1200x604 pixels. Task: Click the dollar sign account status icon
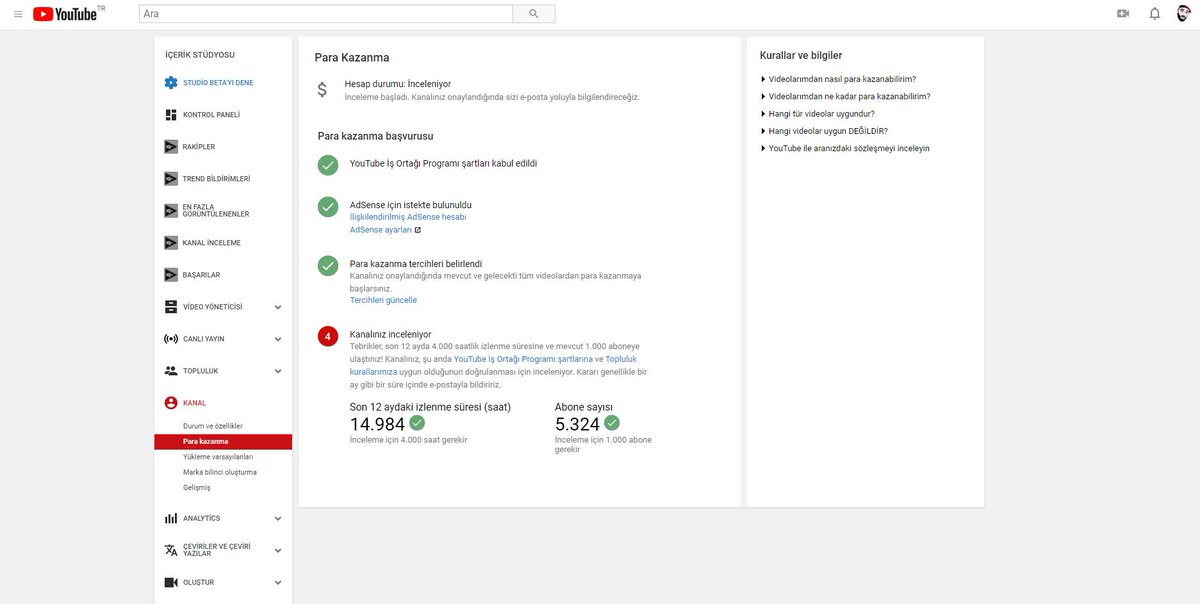click(x=322, y=89)
